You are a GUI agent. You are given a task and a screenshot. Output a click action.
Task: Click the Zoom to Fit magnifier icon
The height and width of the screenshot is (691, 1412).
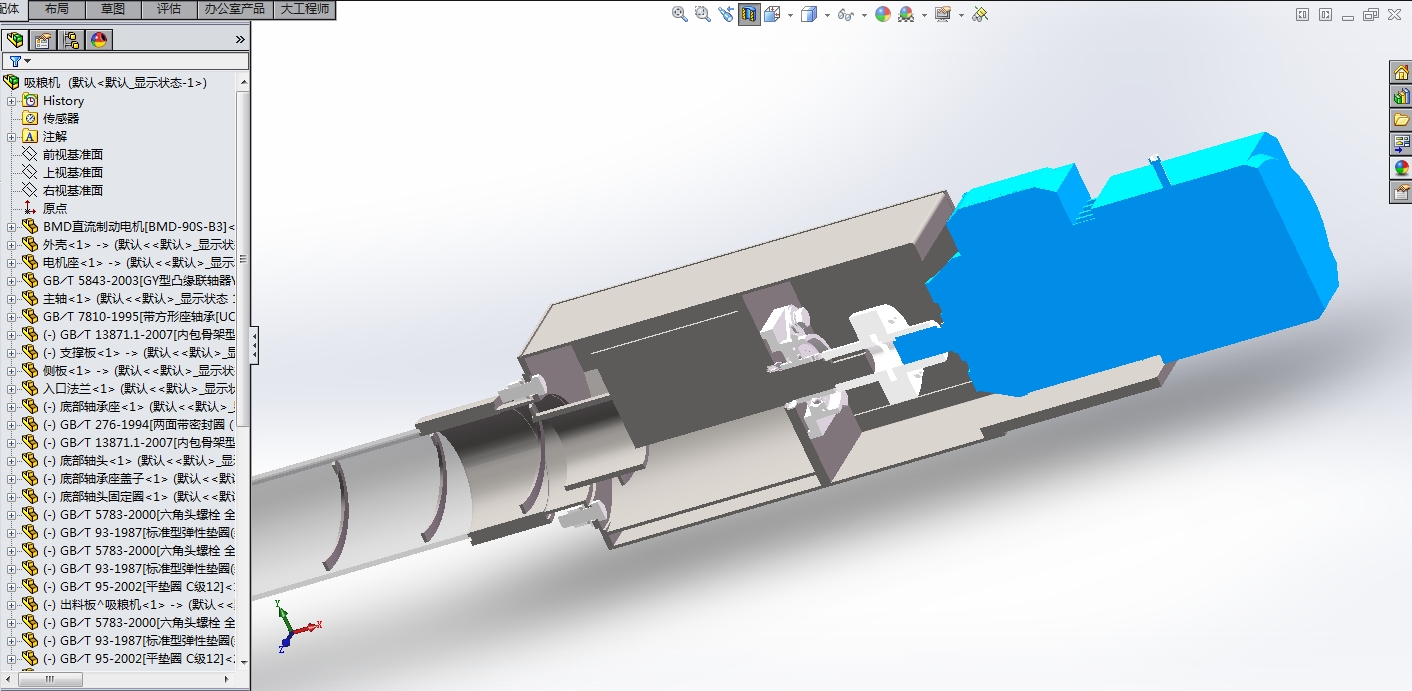click(x=680, y=14)
